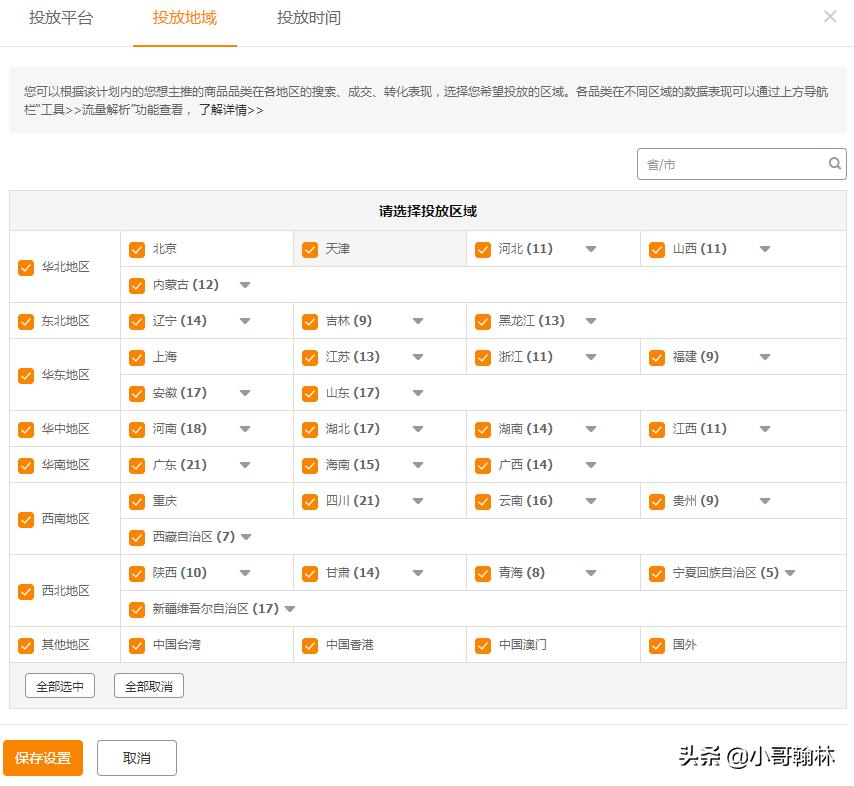Switch to the 投放时间 tab
854x786 pixels.
point(307,18)
